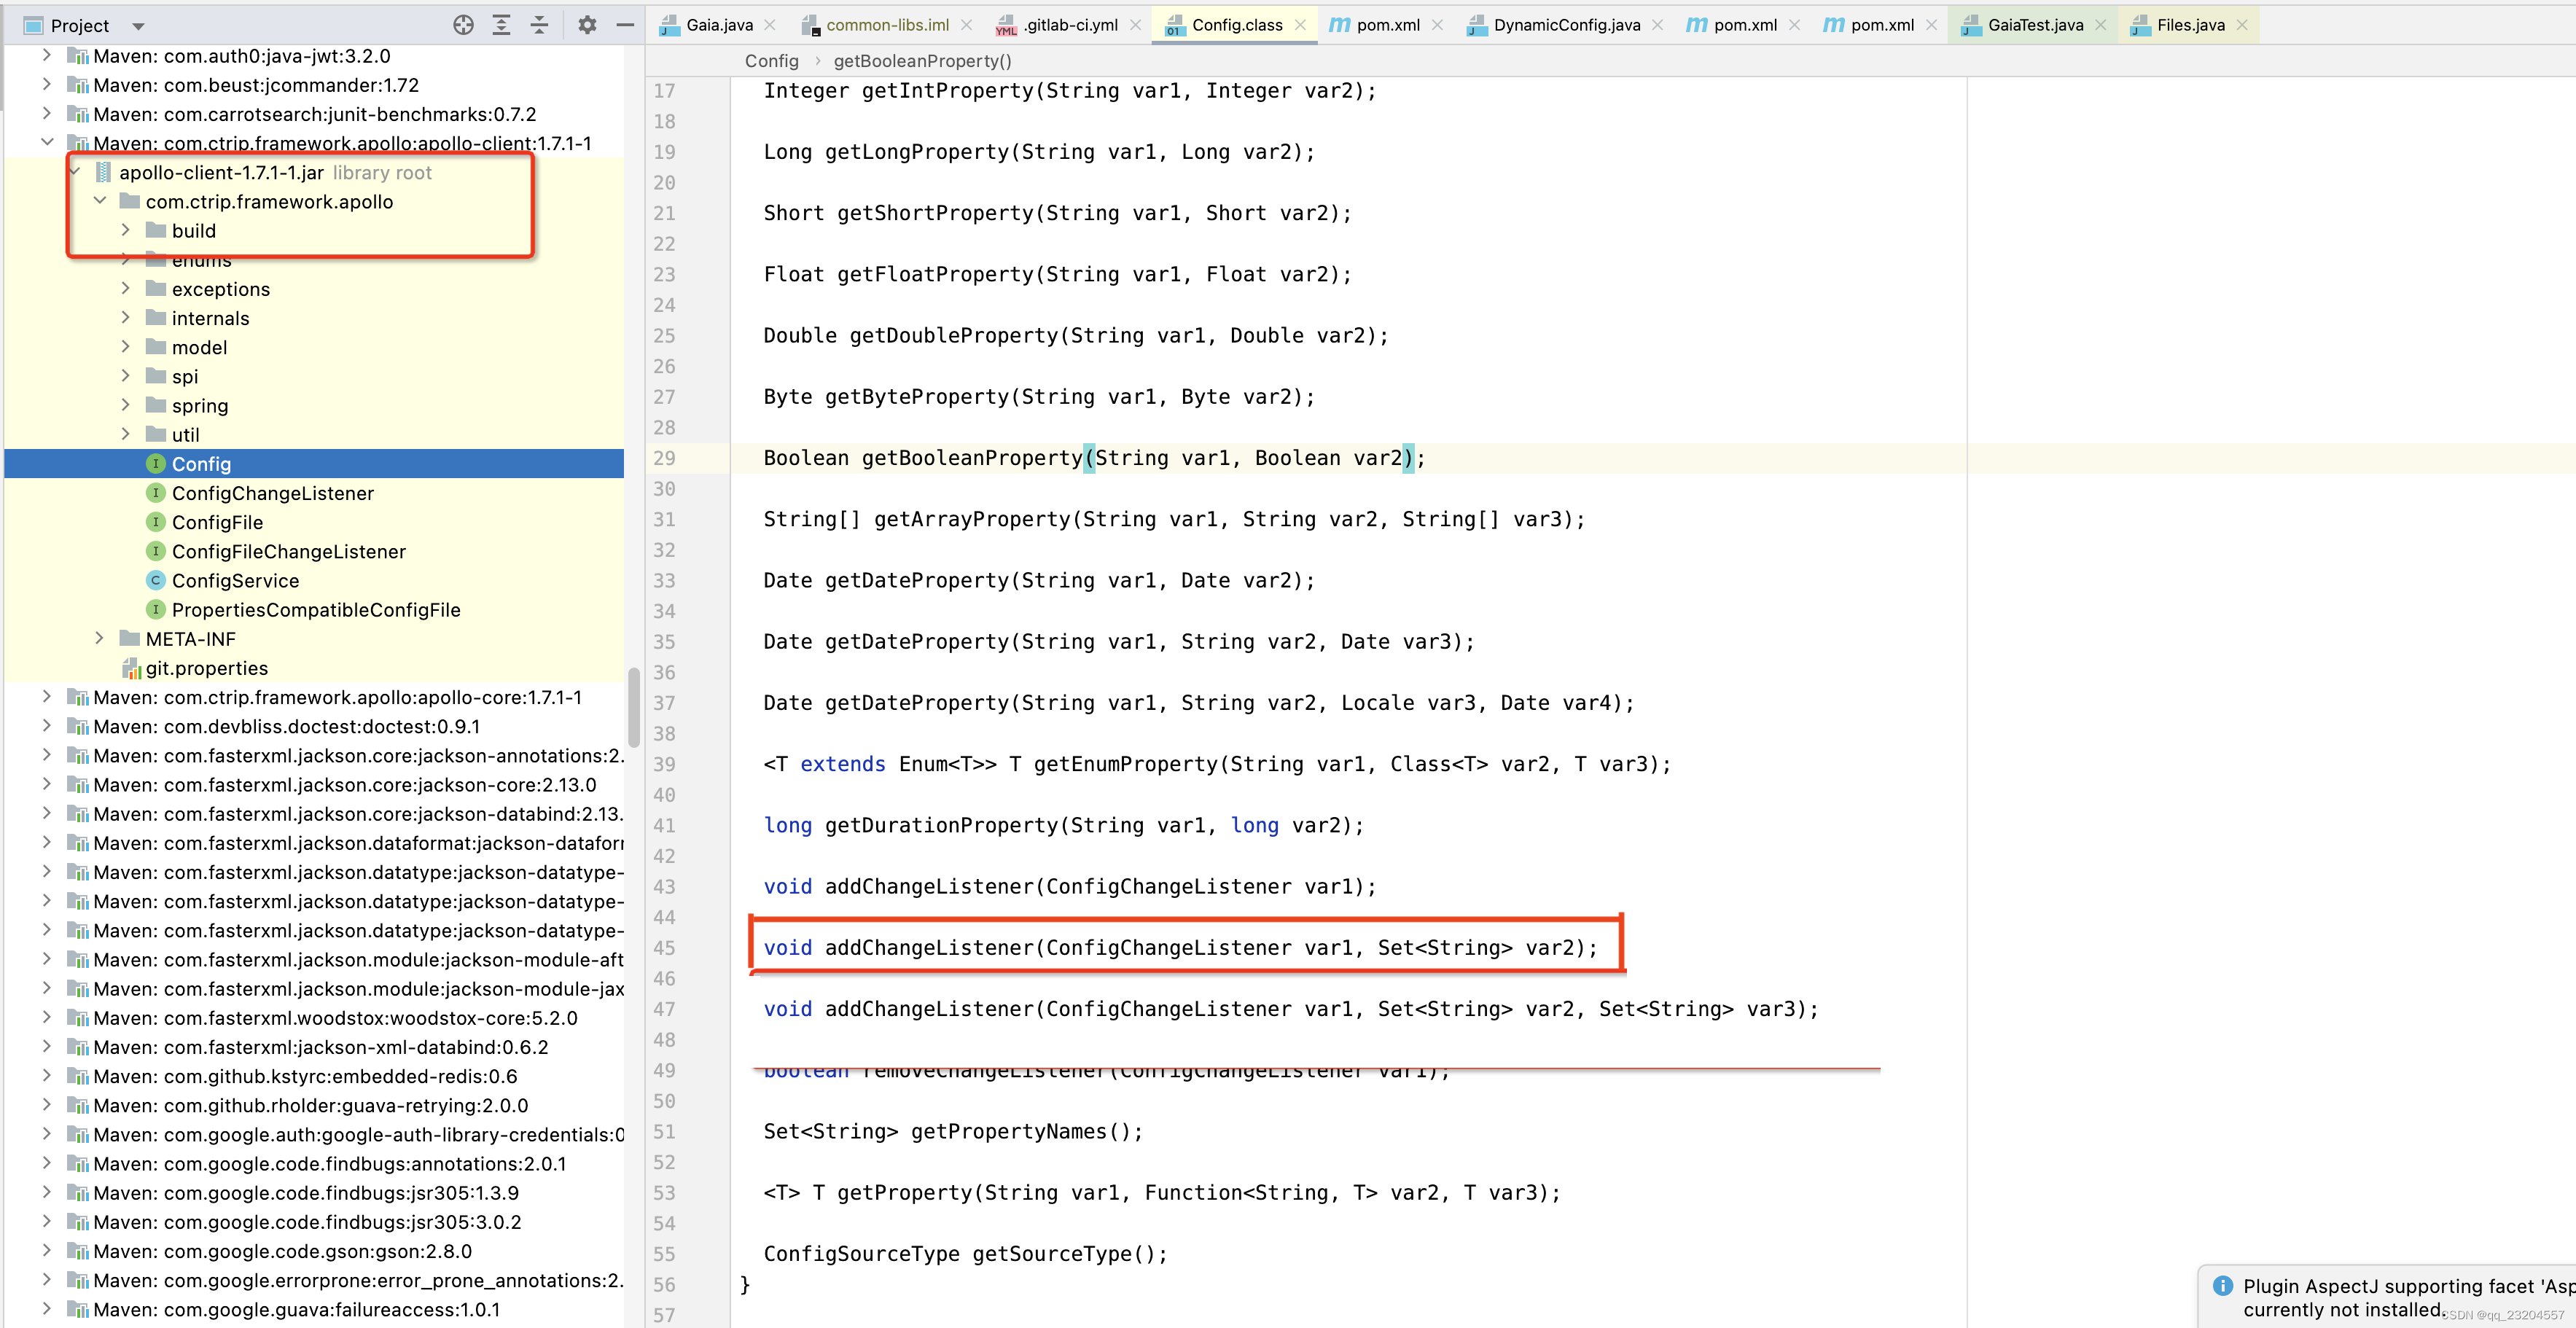Click the Expand All icon in Project panel
The width and height of the screenshot is (2576, 1328).
[501, 25]
